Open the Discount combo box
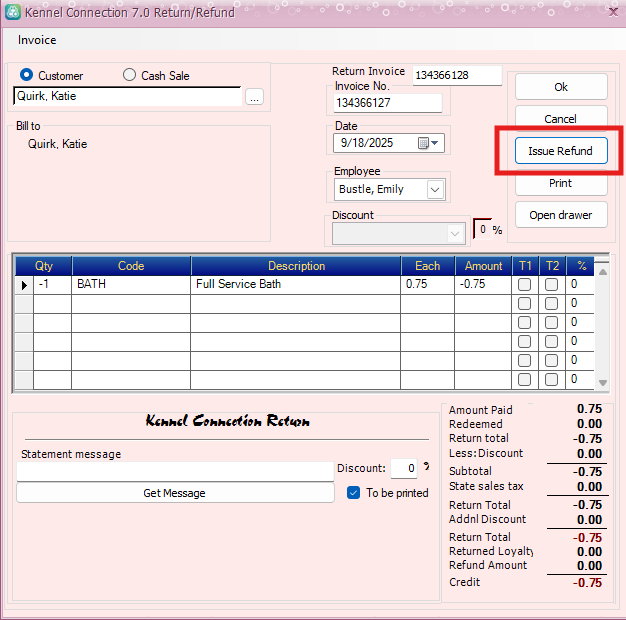 [456, 233]
